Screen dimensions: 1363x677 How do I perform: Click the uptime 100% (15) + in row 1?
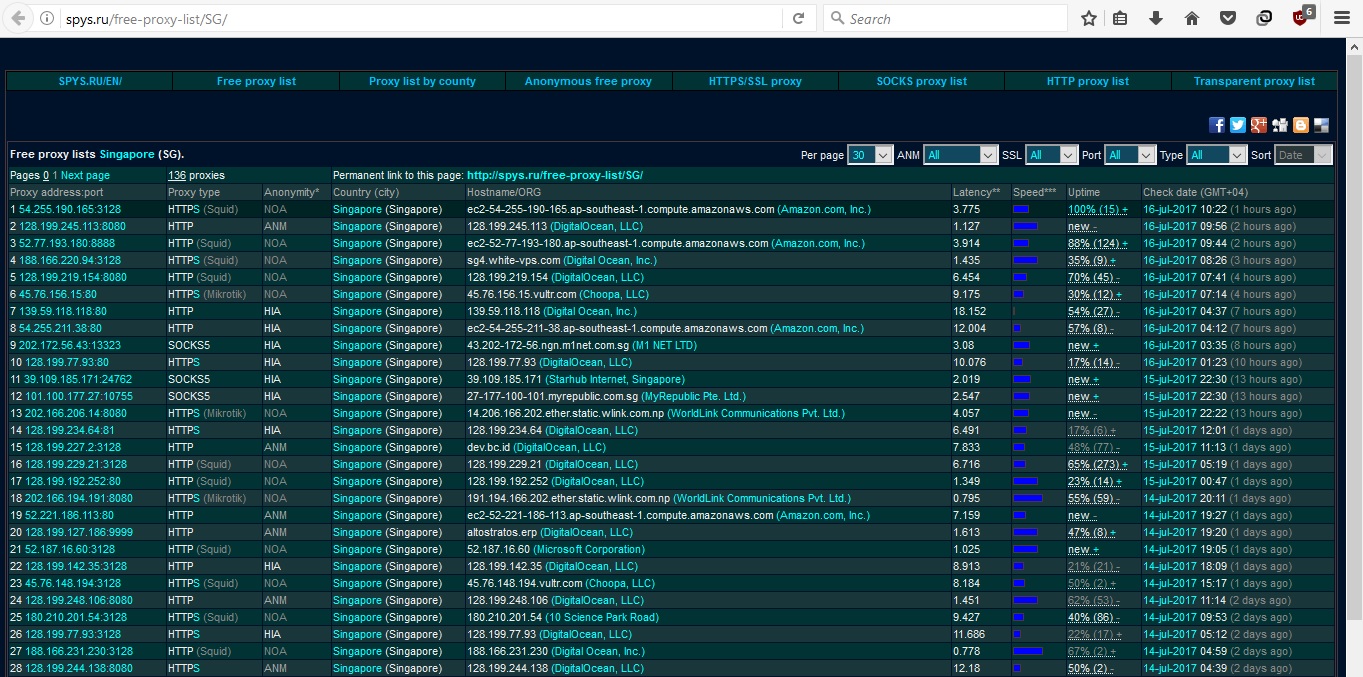coord(1097,209)
